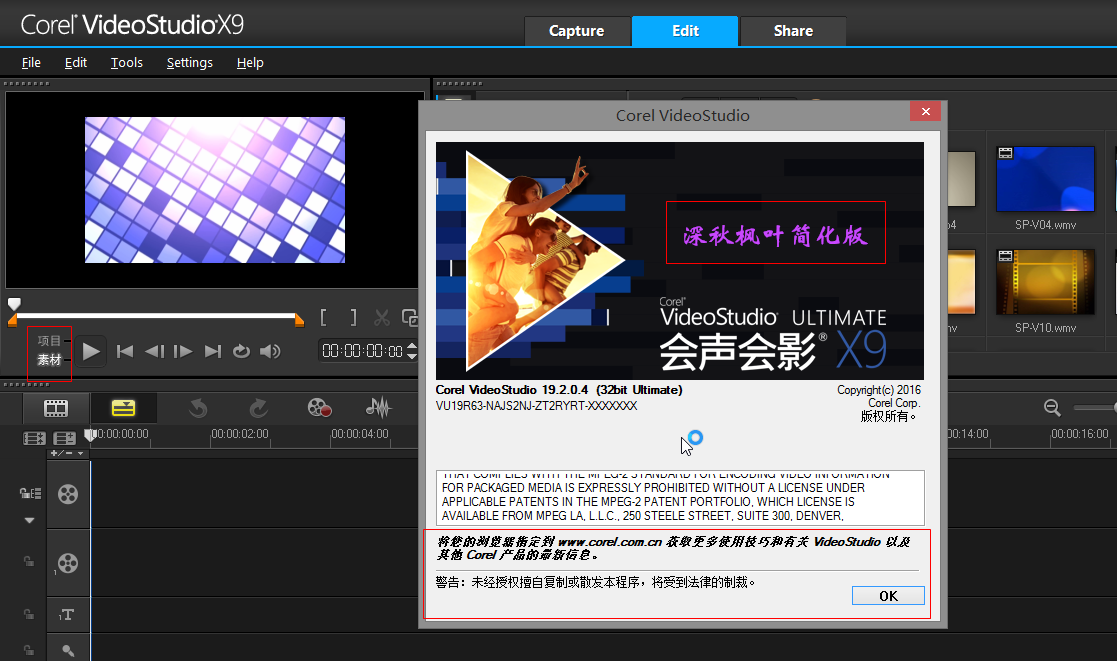Split clip with the scissors icon

tap(382, 318)
